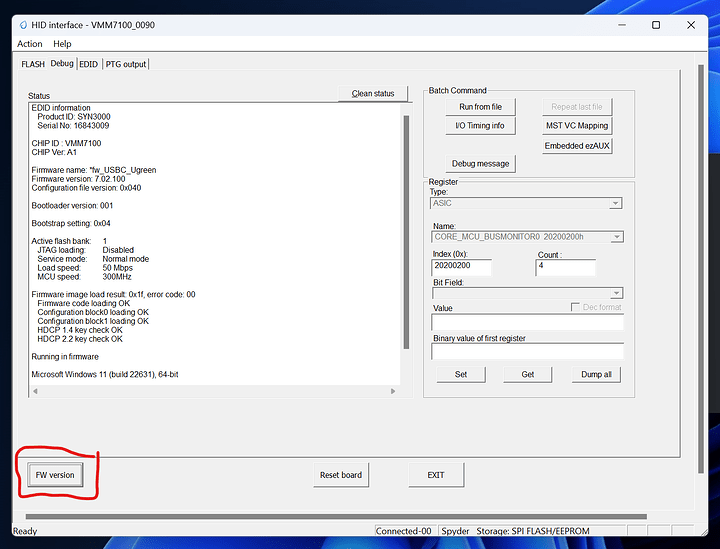Open Embedded ezAUX
This screenshot has height=549, width=720.
pos(577,146)
